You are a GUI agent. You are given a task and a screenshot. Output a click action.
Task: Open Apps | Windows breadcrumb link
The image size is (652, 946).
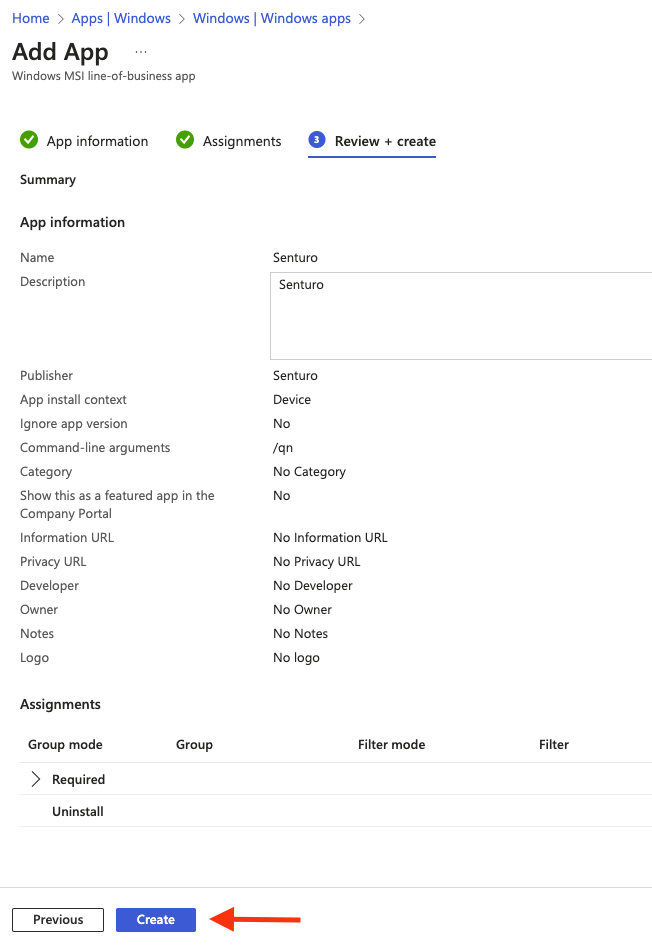tap(121, 18)
